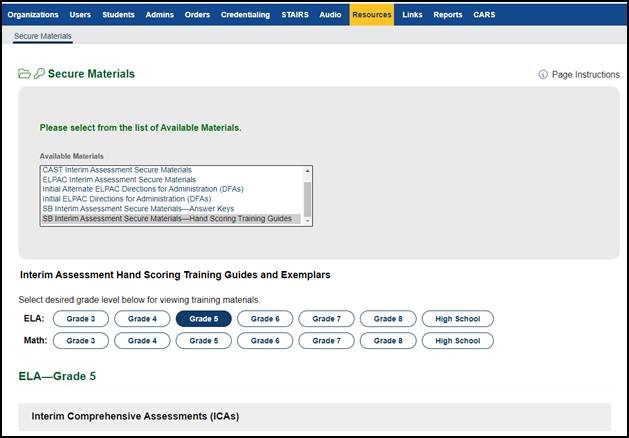The width and height of the screenshot is (629, 438).
Task: Choose ELA Grade 3 button
Action: tap(81, 319)
